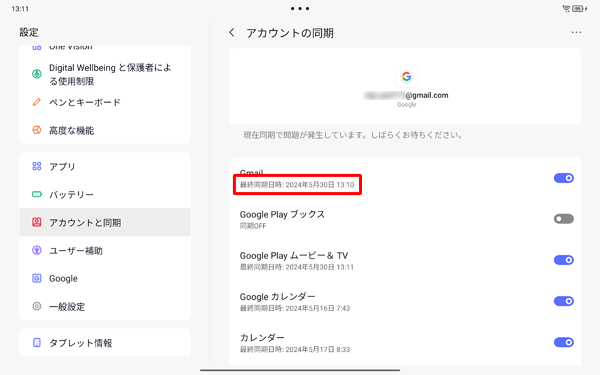Viewport: 600px width, 375px height.
Task: Tap the three dots at top center
Action: [300, 8]
